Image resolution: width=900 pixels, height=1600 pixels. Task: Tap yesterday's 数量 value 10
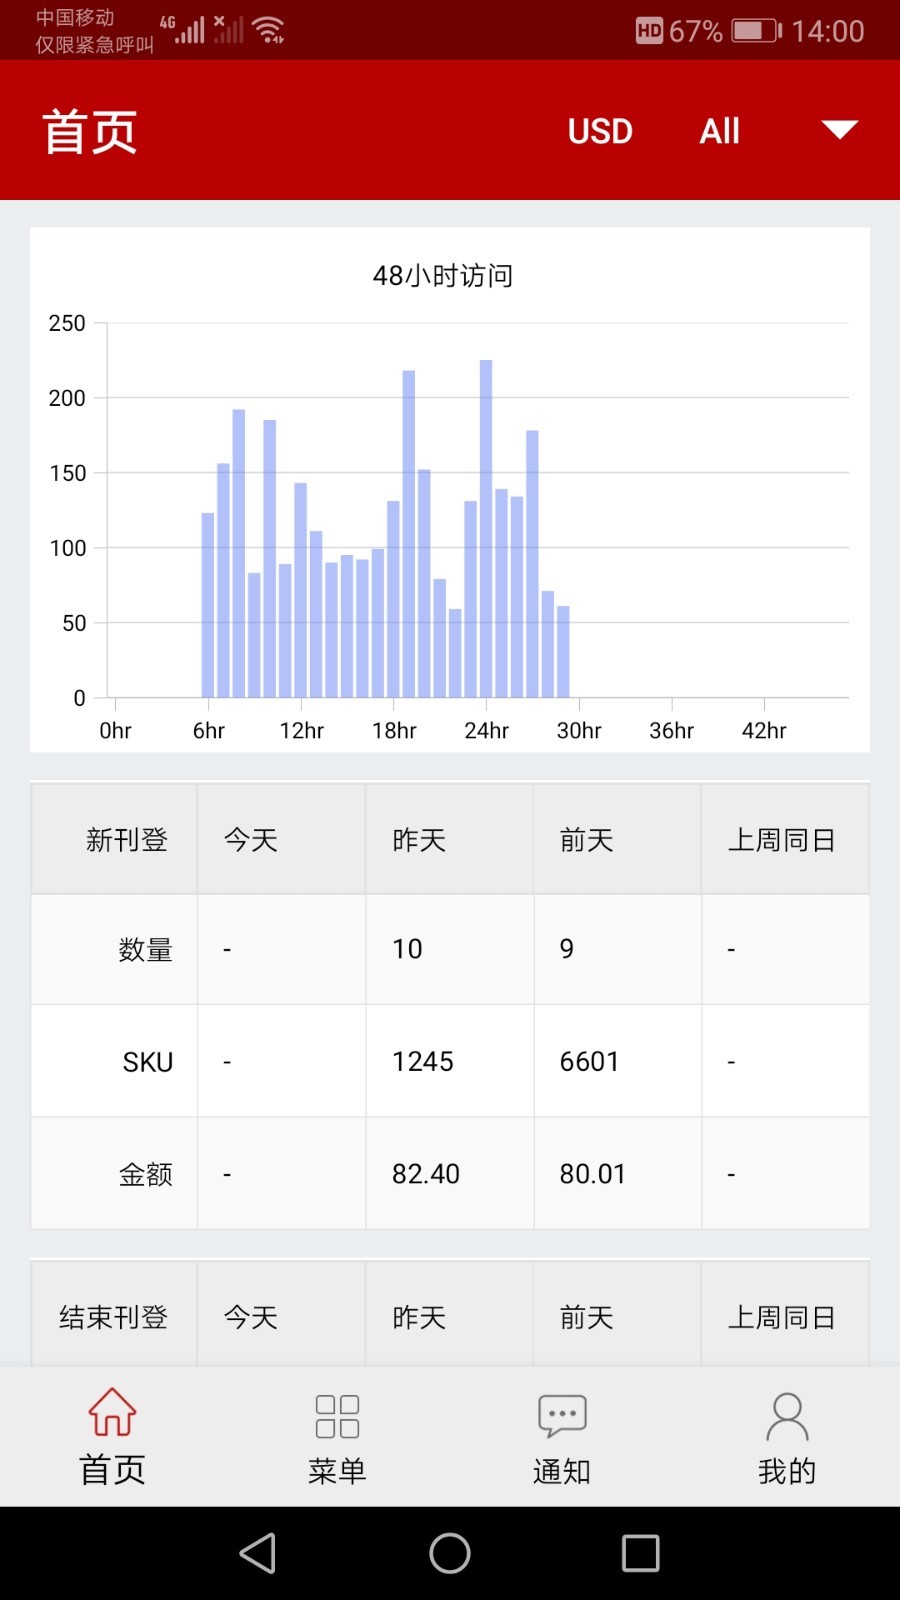pos(407,948)
